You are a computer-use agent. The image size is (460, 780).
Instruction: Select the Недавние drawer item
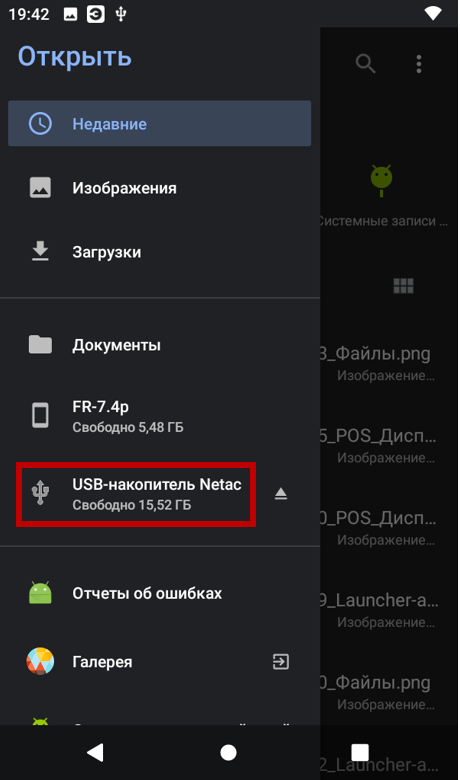pos(160,123)
